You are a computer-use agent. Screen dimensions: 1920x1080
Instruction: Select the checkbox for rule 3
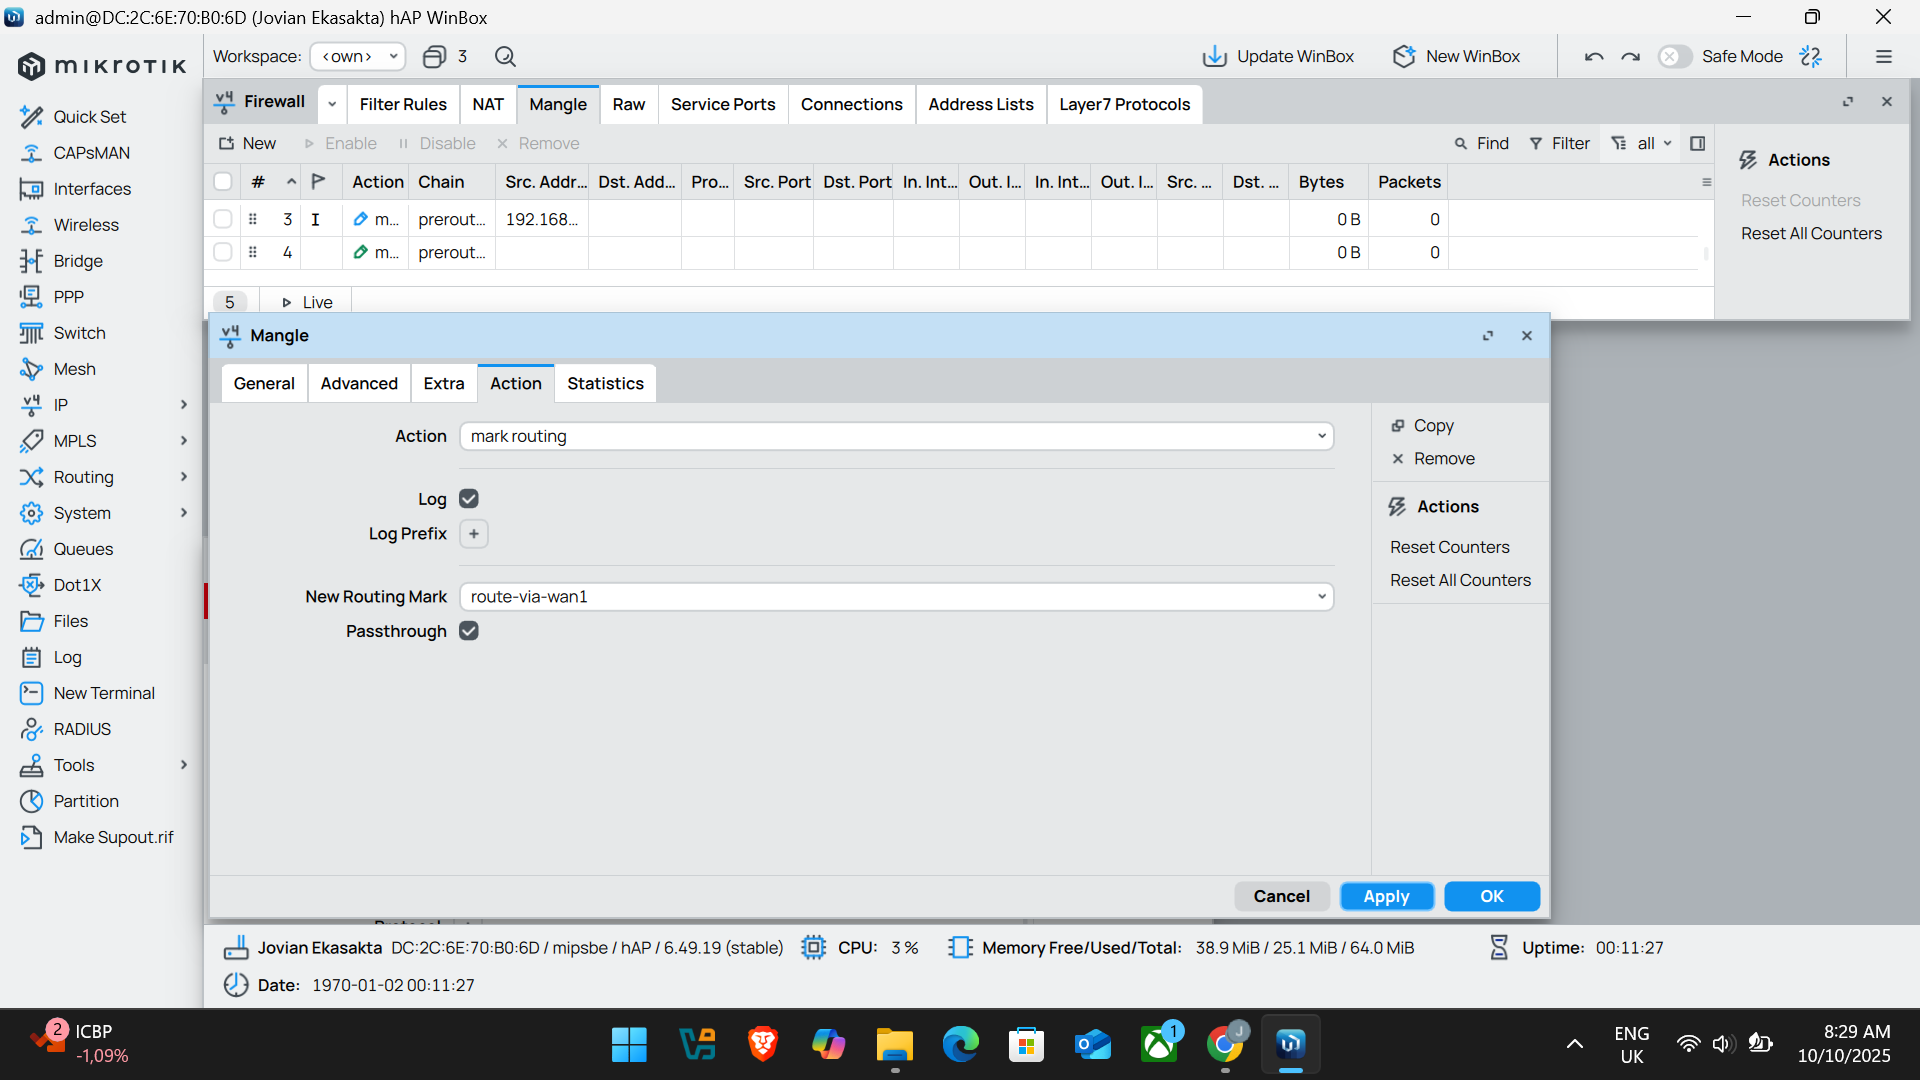(223, 219)
